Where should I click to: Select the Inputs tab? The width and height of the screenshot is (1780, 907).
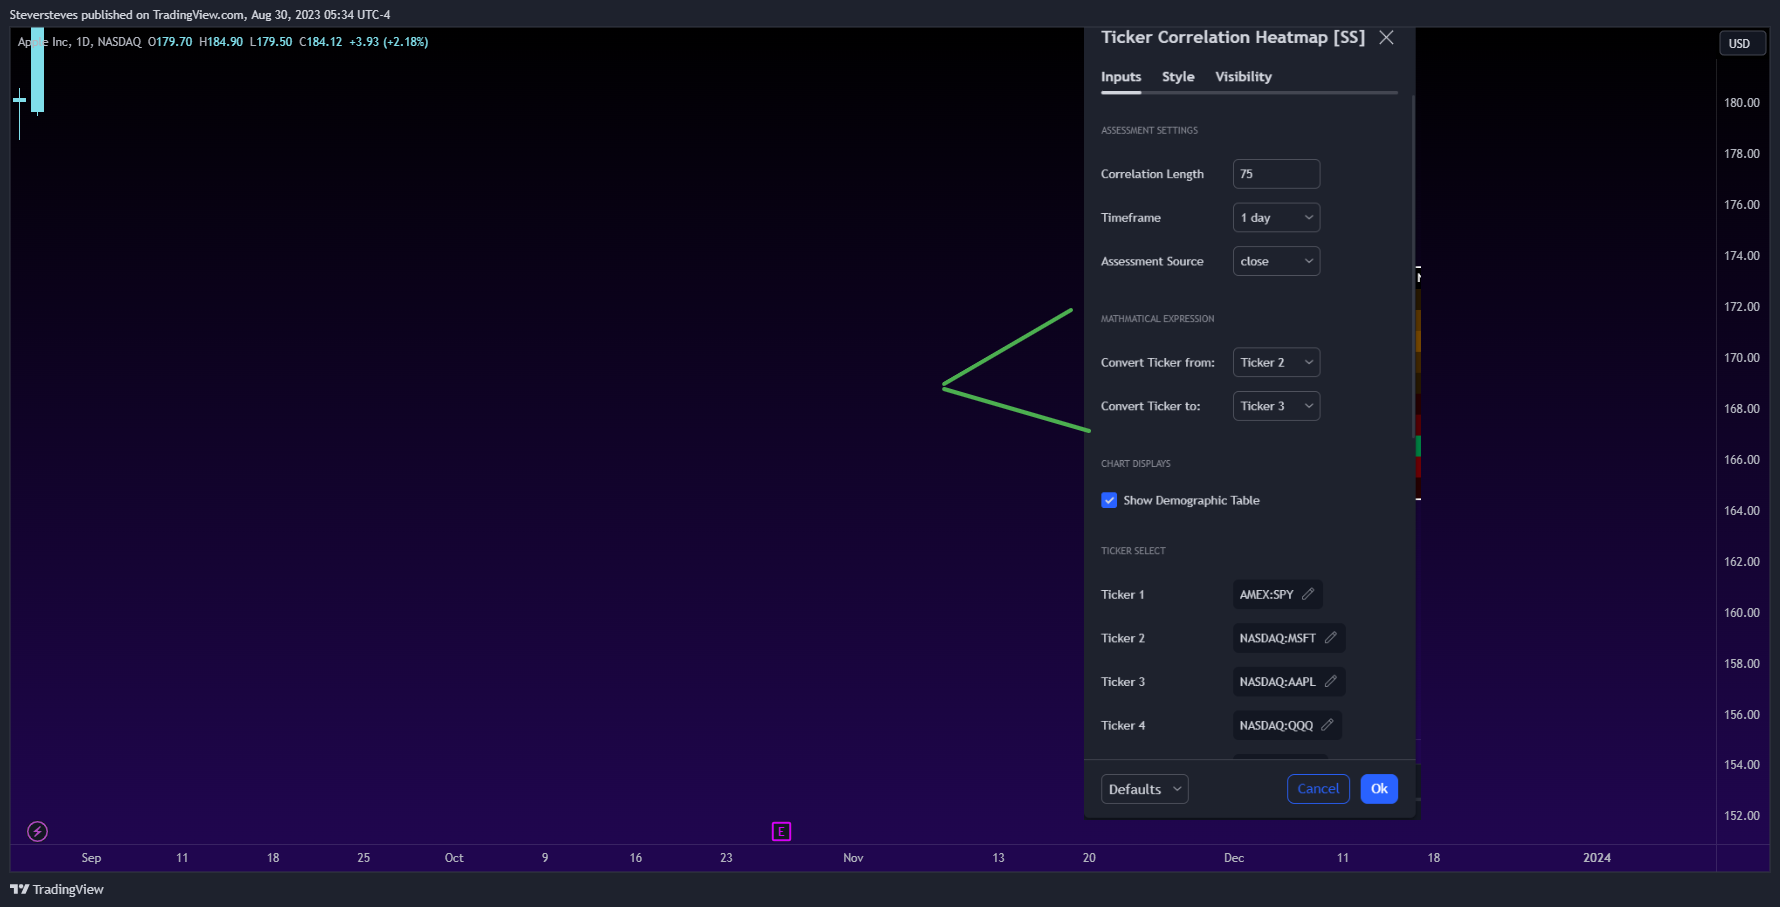1121,77
